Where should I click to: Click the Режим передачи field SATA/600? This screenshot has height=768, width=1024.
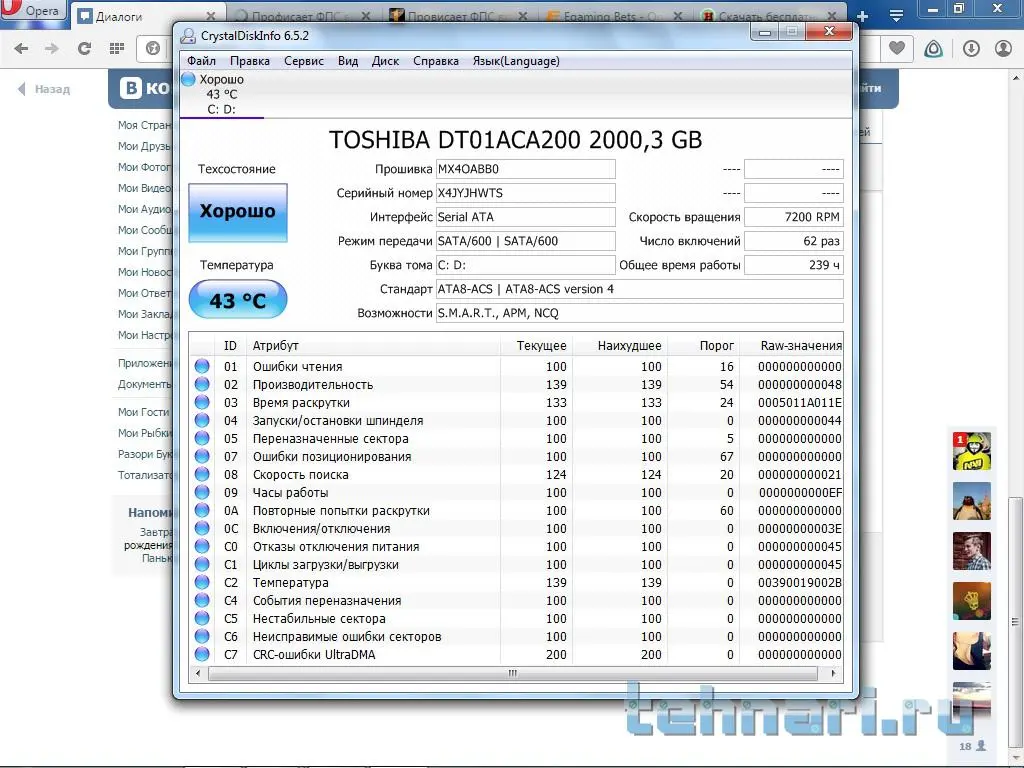[x=526, y=241]
